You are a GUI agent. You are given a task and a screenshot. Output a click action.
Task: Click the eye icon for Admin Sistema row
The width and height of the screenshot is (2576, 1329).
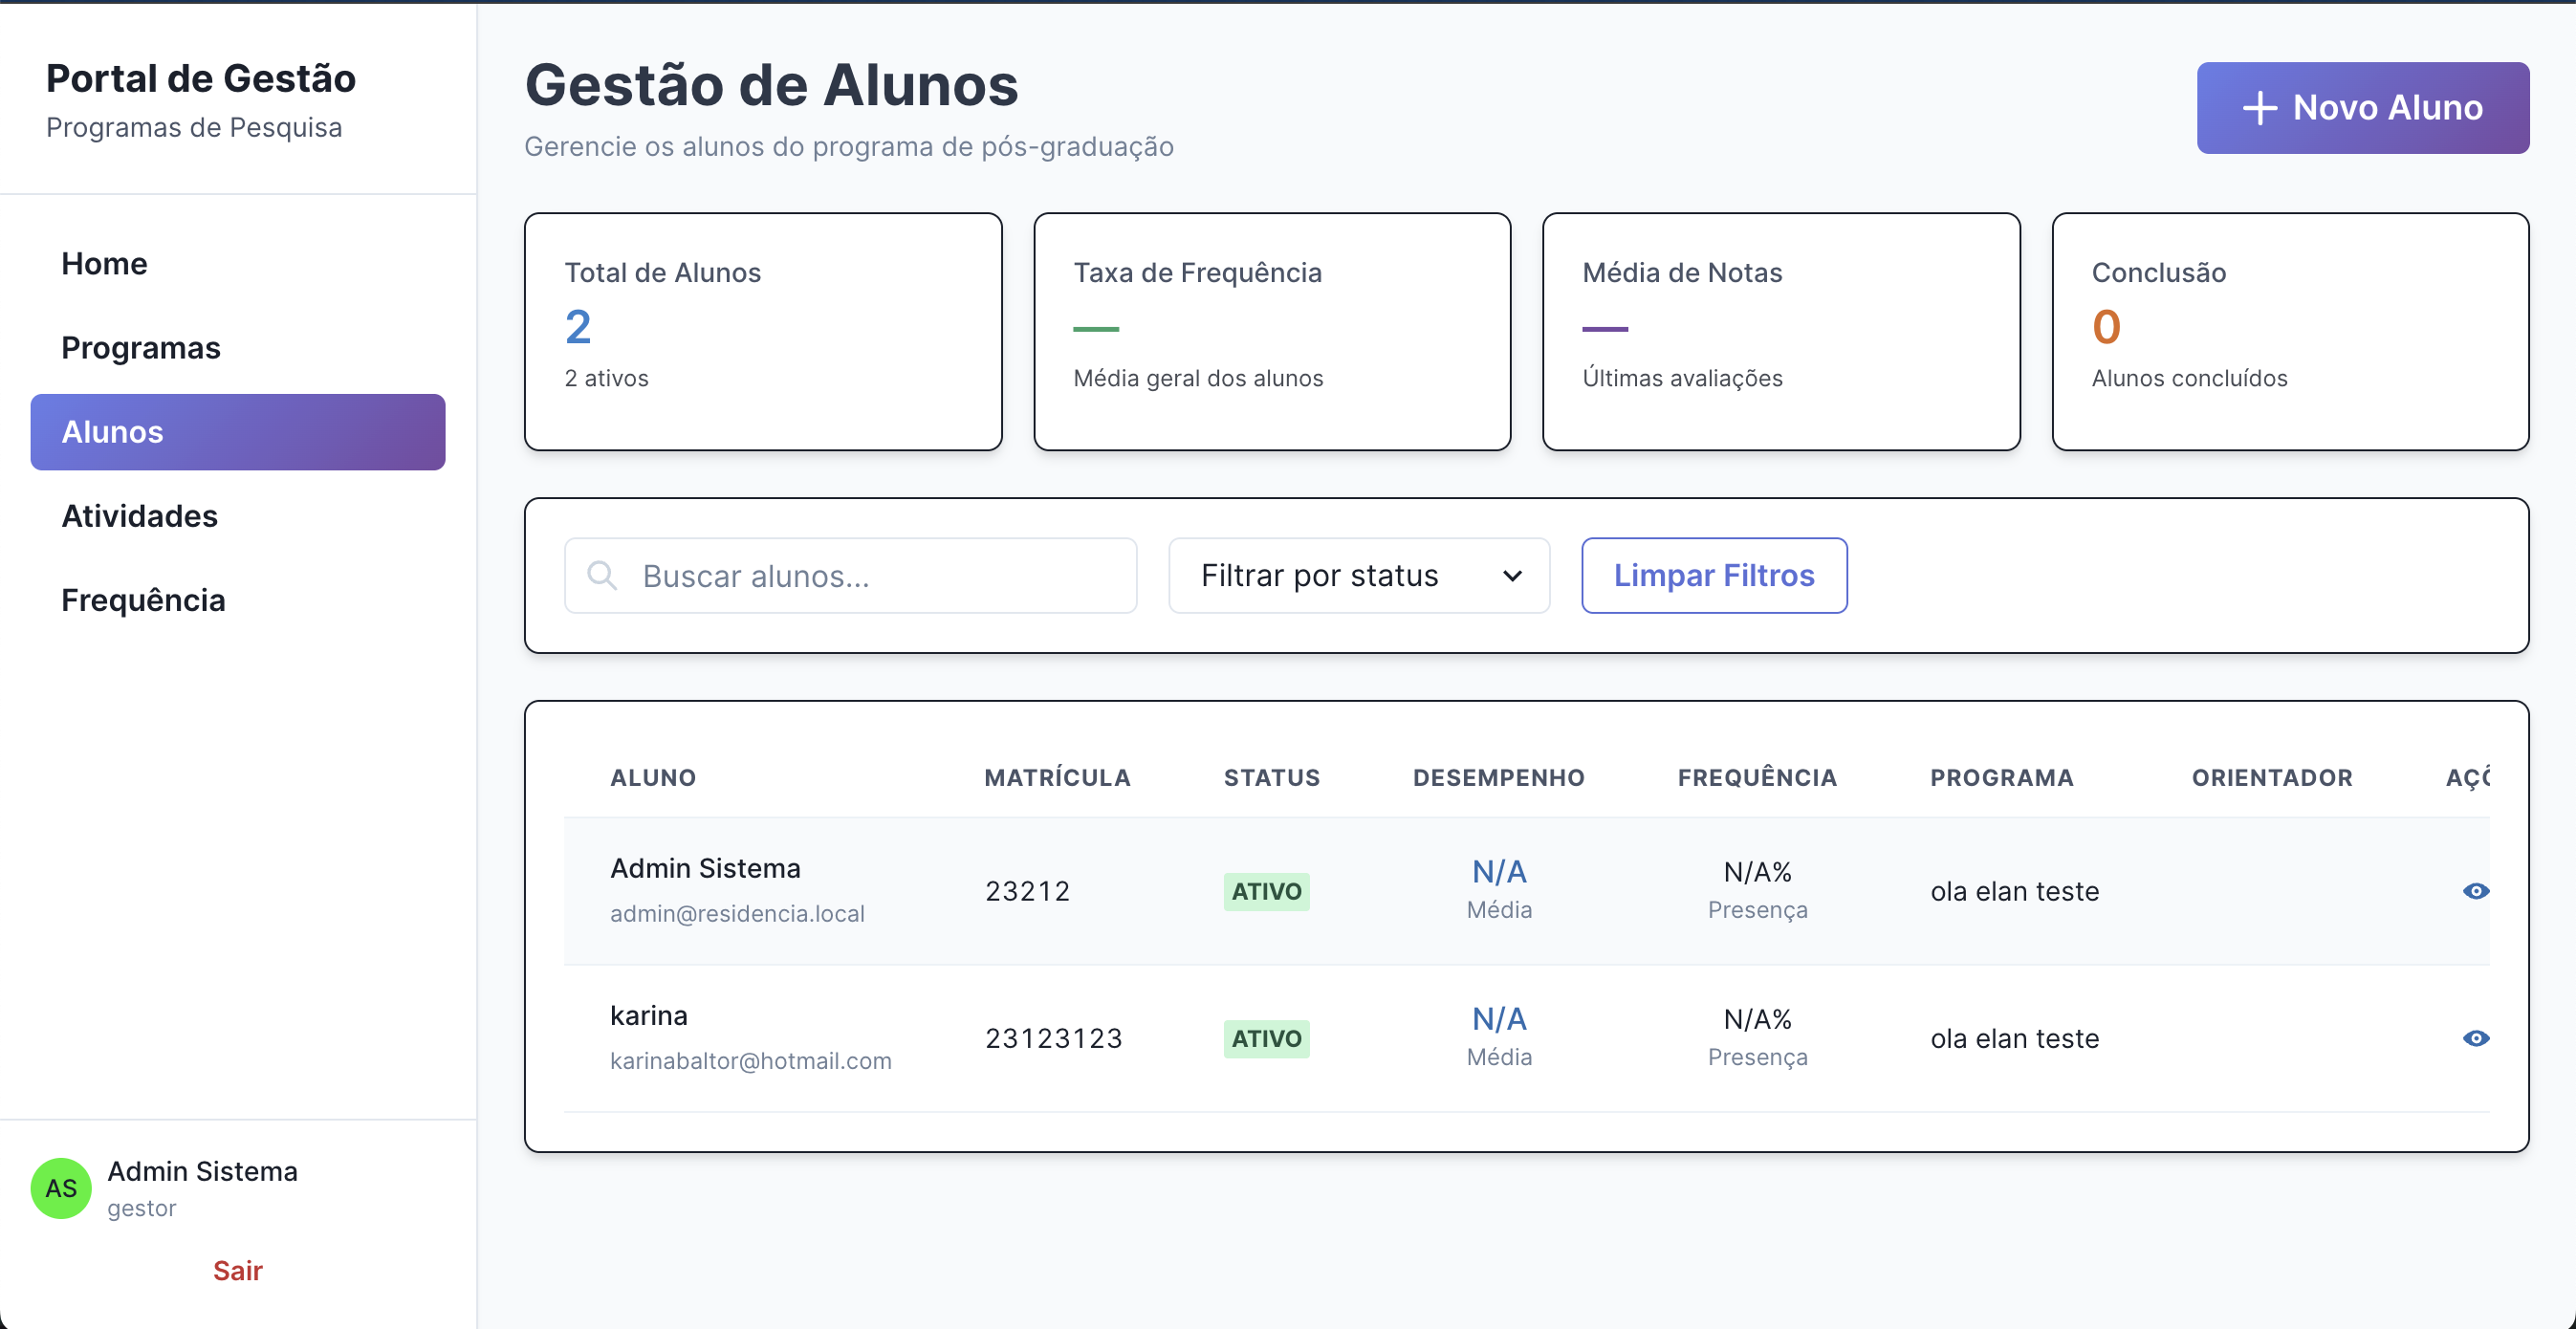coord(2475,891)
